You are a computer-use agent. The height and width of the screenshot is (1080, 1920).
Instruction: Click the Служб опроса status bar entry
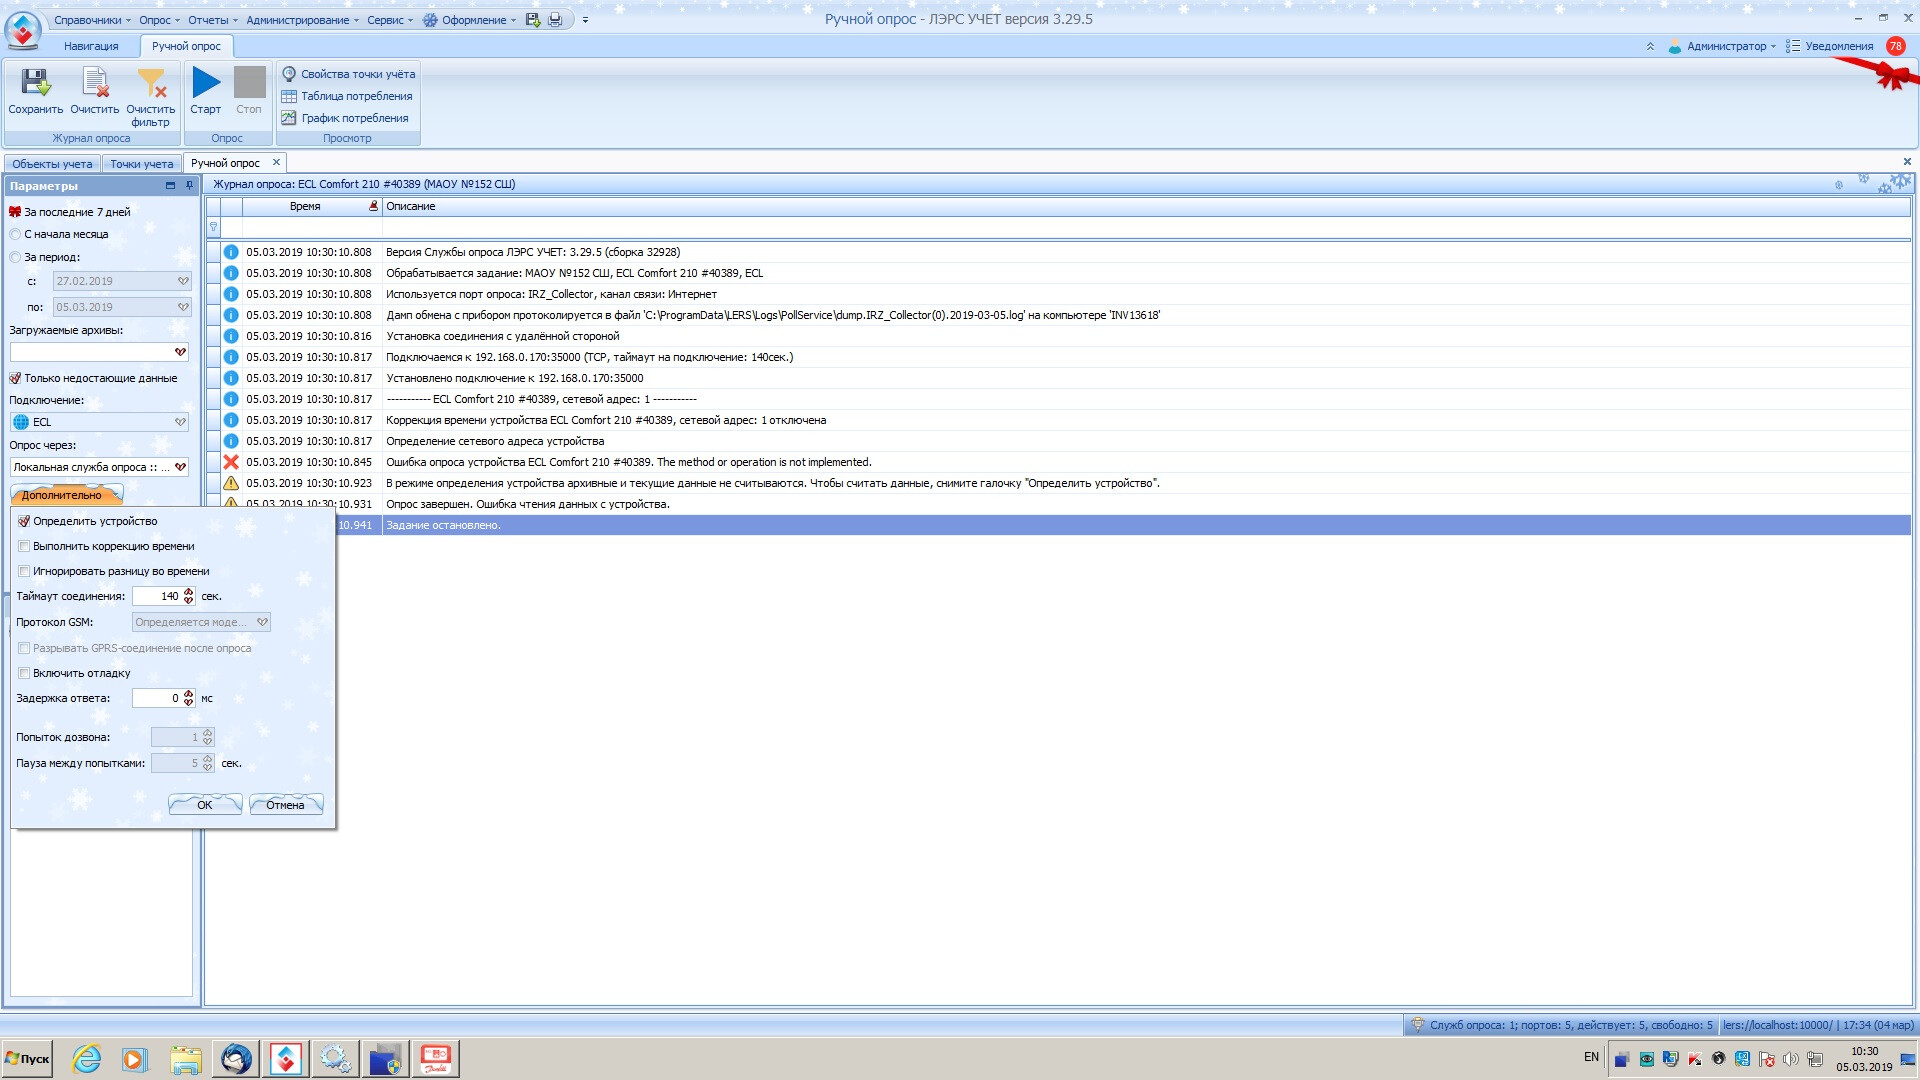(x=1563, y=1025)
